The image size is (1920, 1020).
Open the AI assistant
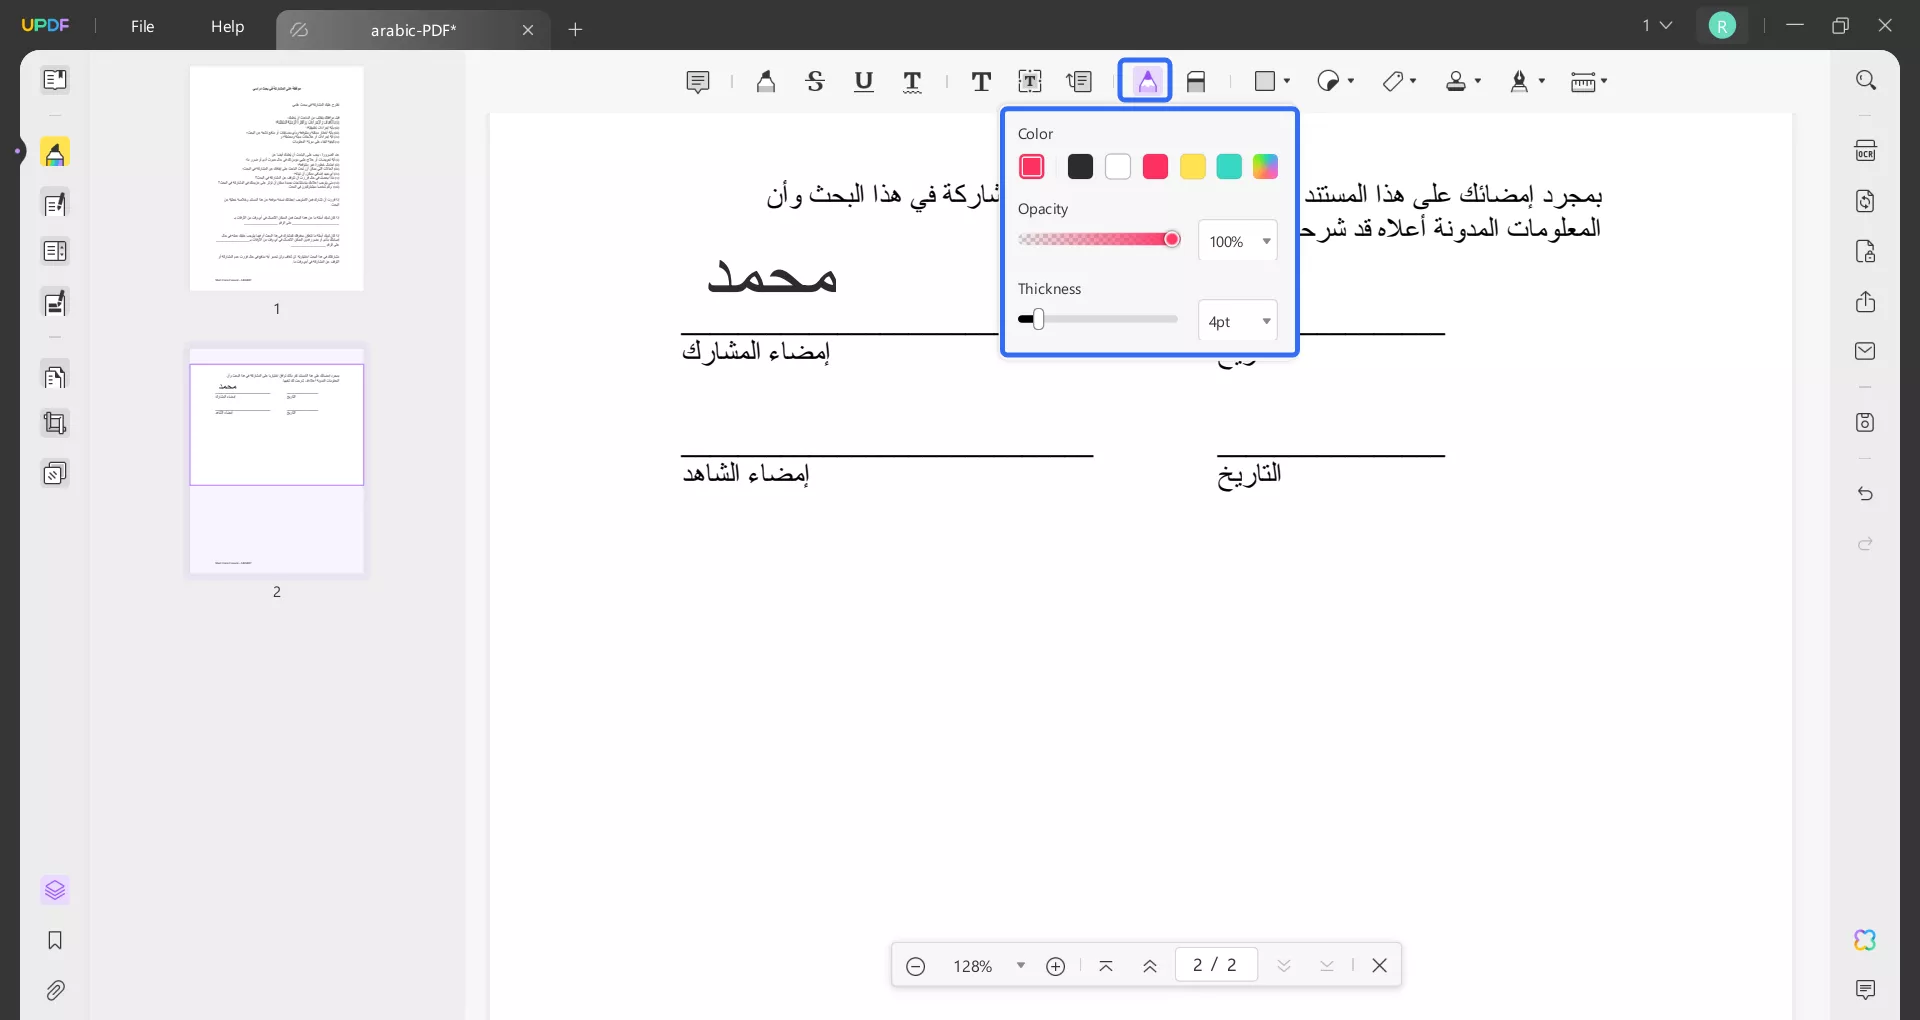(1866, 940)
